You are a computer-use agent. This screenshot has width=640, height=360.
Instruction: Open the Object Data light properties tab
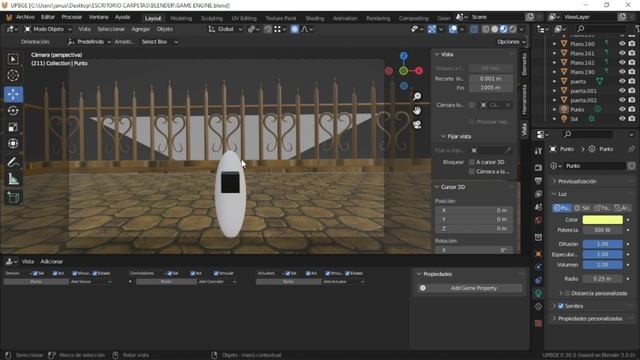click(x=538, y=293)
